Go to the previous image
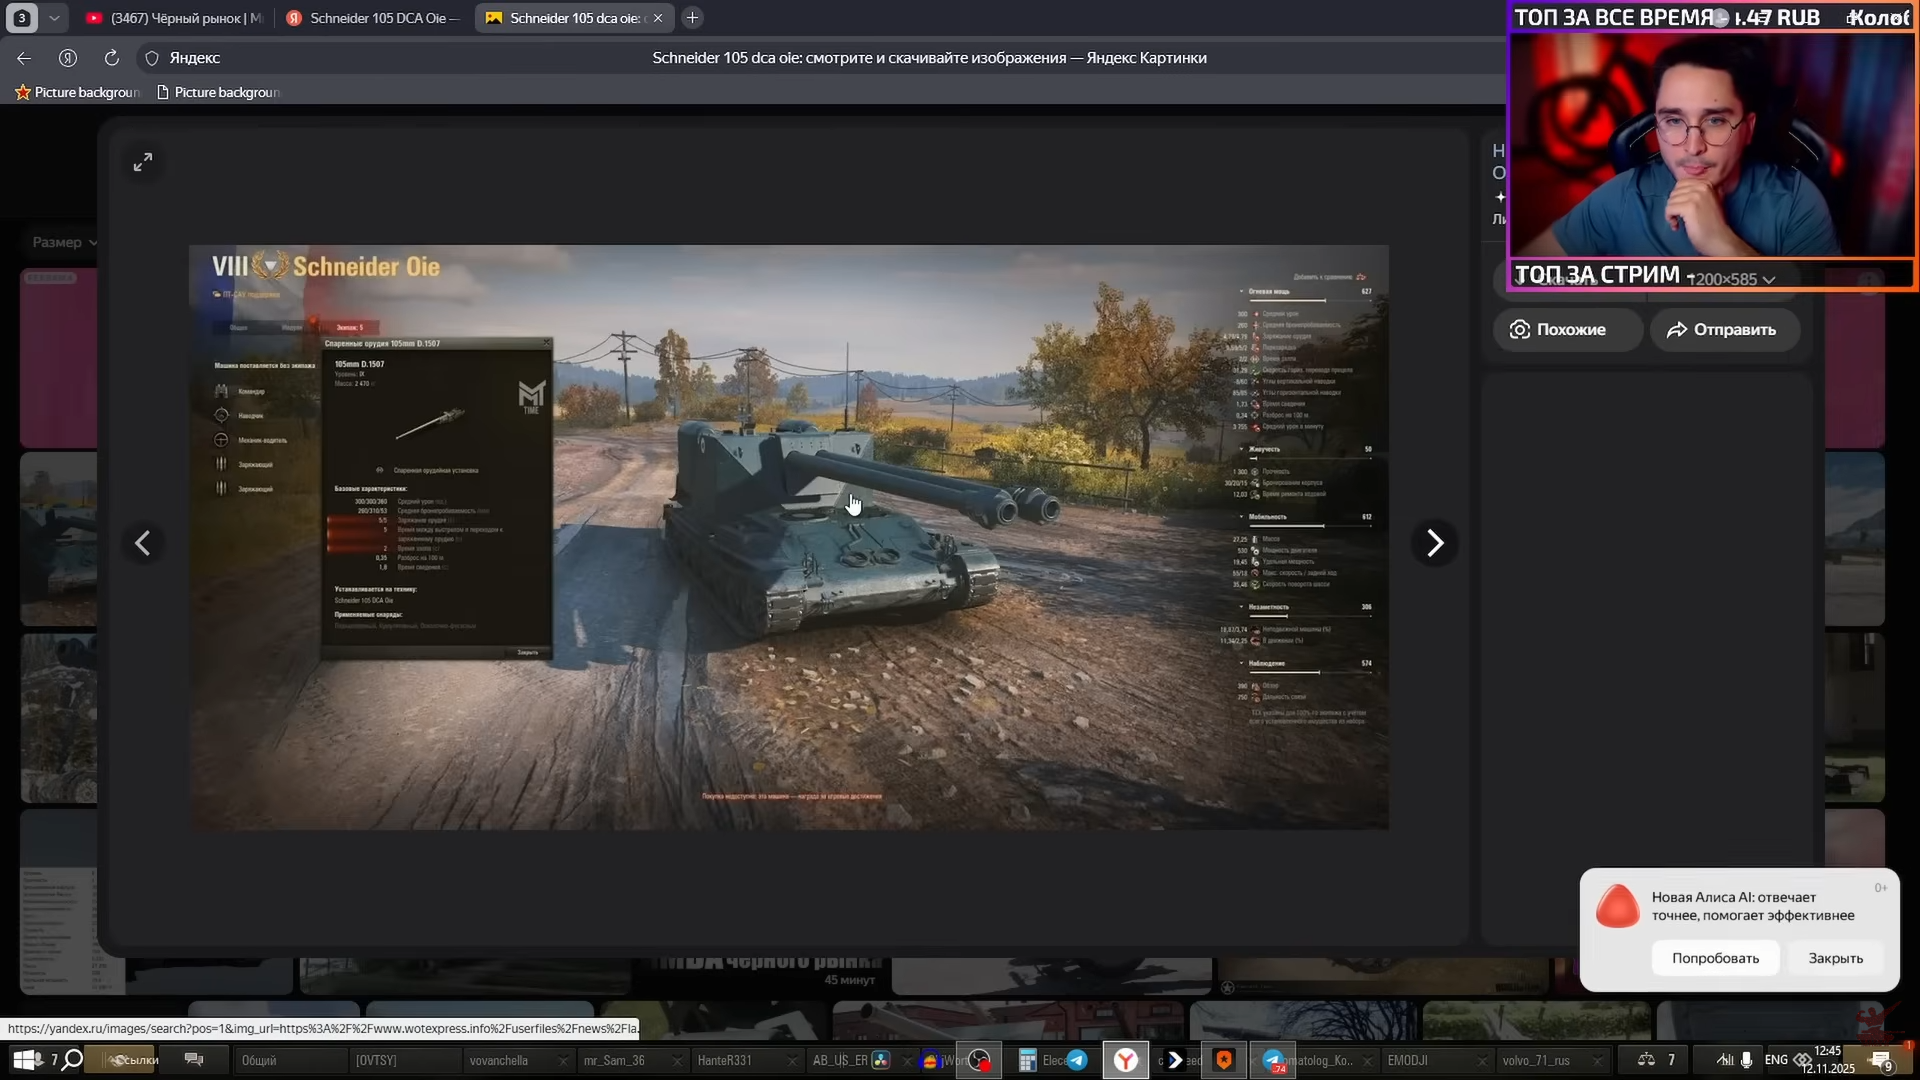 143,543
